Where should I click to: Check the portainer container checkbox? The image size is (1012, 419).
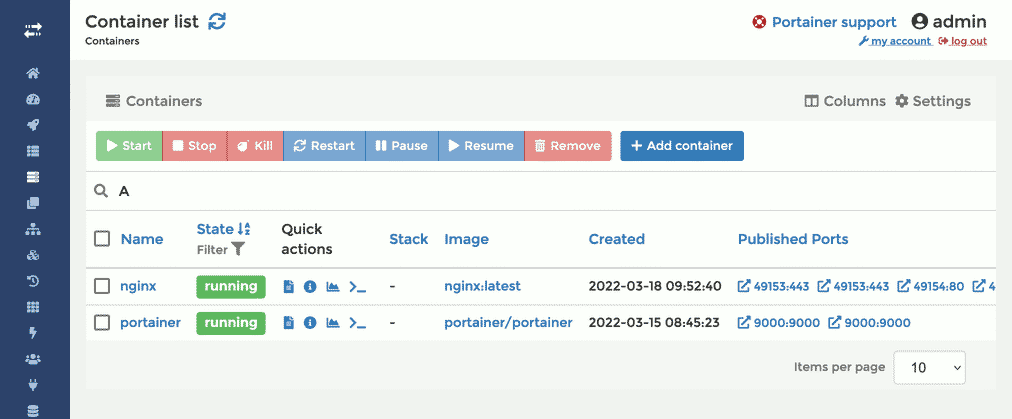102,323
